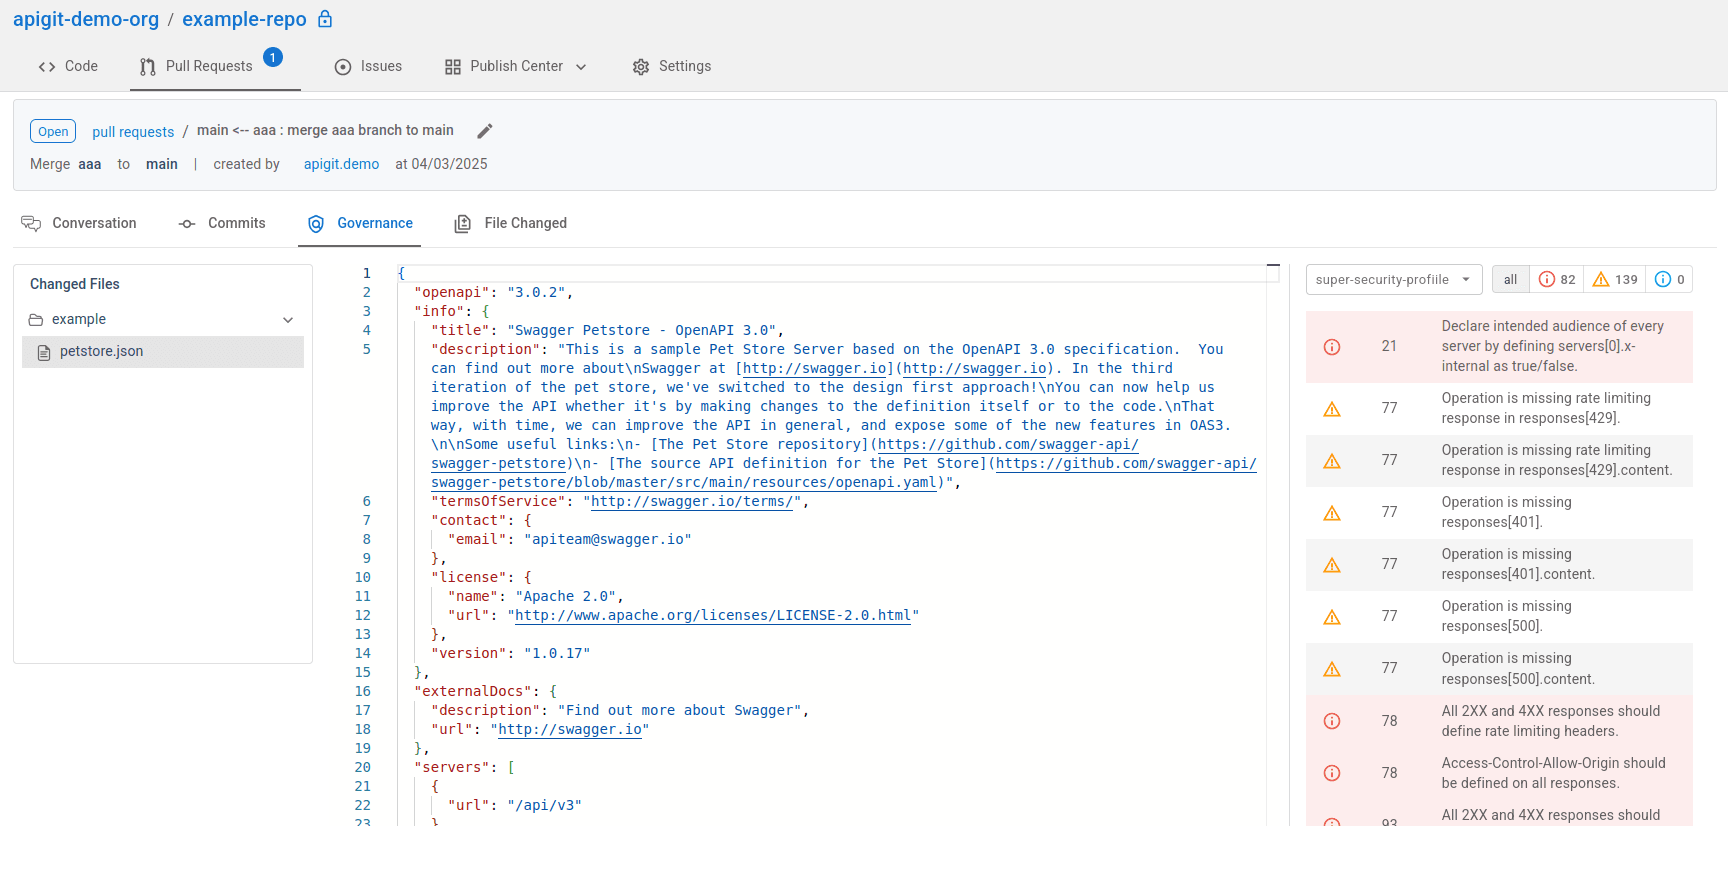Click line number 20 in editor gutter
1728x892 pixels.
[x=362, y=767]
